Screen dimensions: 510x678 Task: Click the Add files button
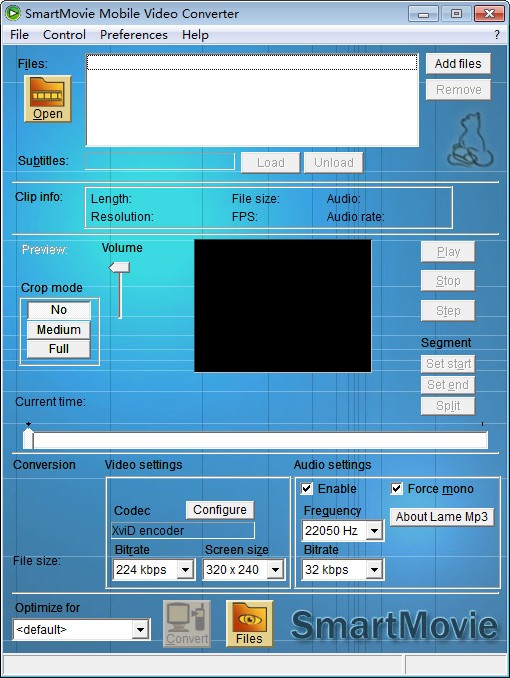point(458,64)
